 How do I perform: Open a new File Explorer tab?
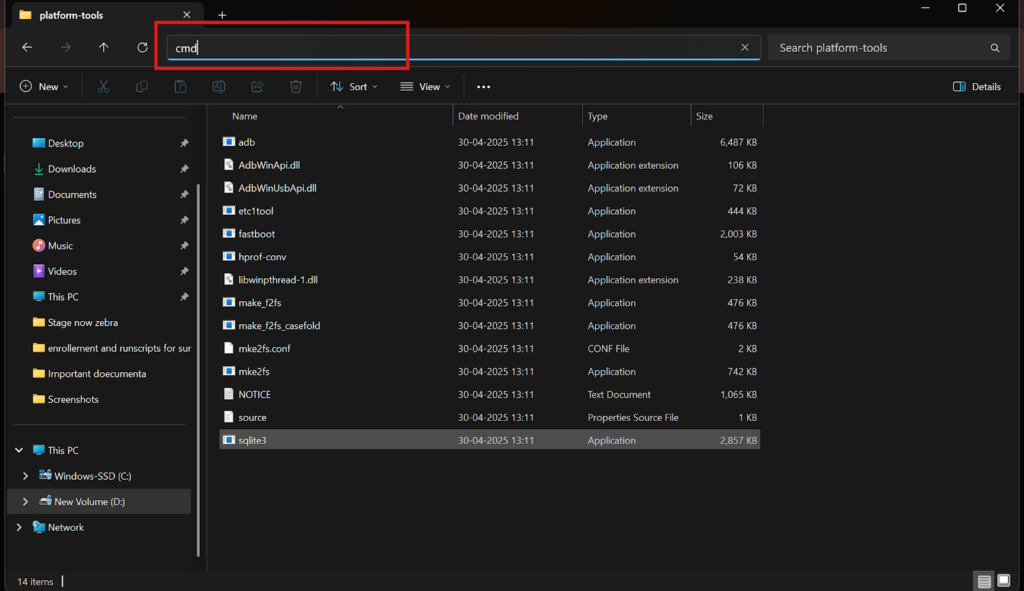point(222,15)
